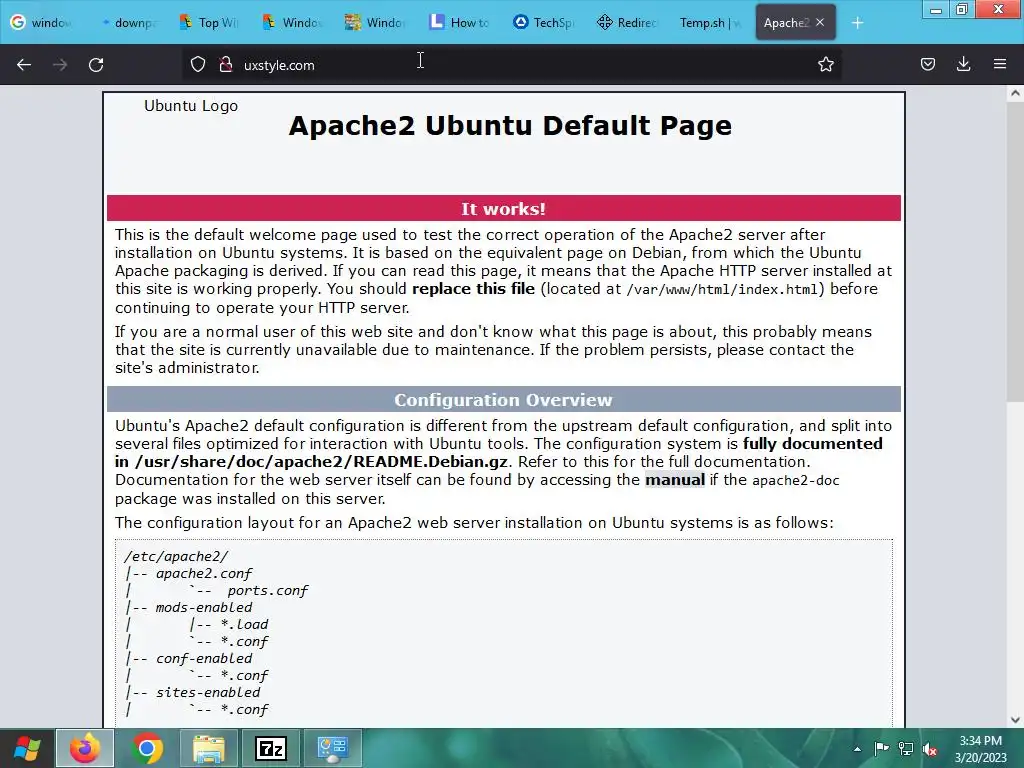Click the 'conf-enabled' tree line

coord(204,658)
